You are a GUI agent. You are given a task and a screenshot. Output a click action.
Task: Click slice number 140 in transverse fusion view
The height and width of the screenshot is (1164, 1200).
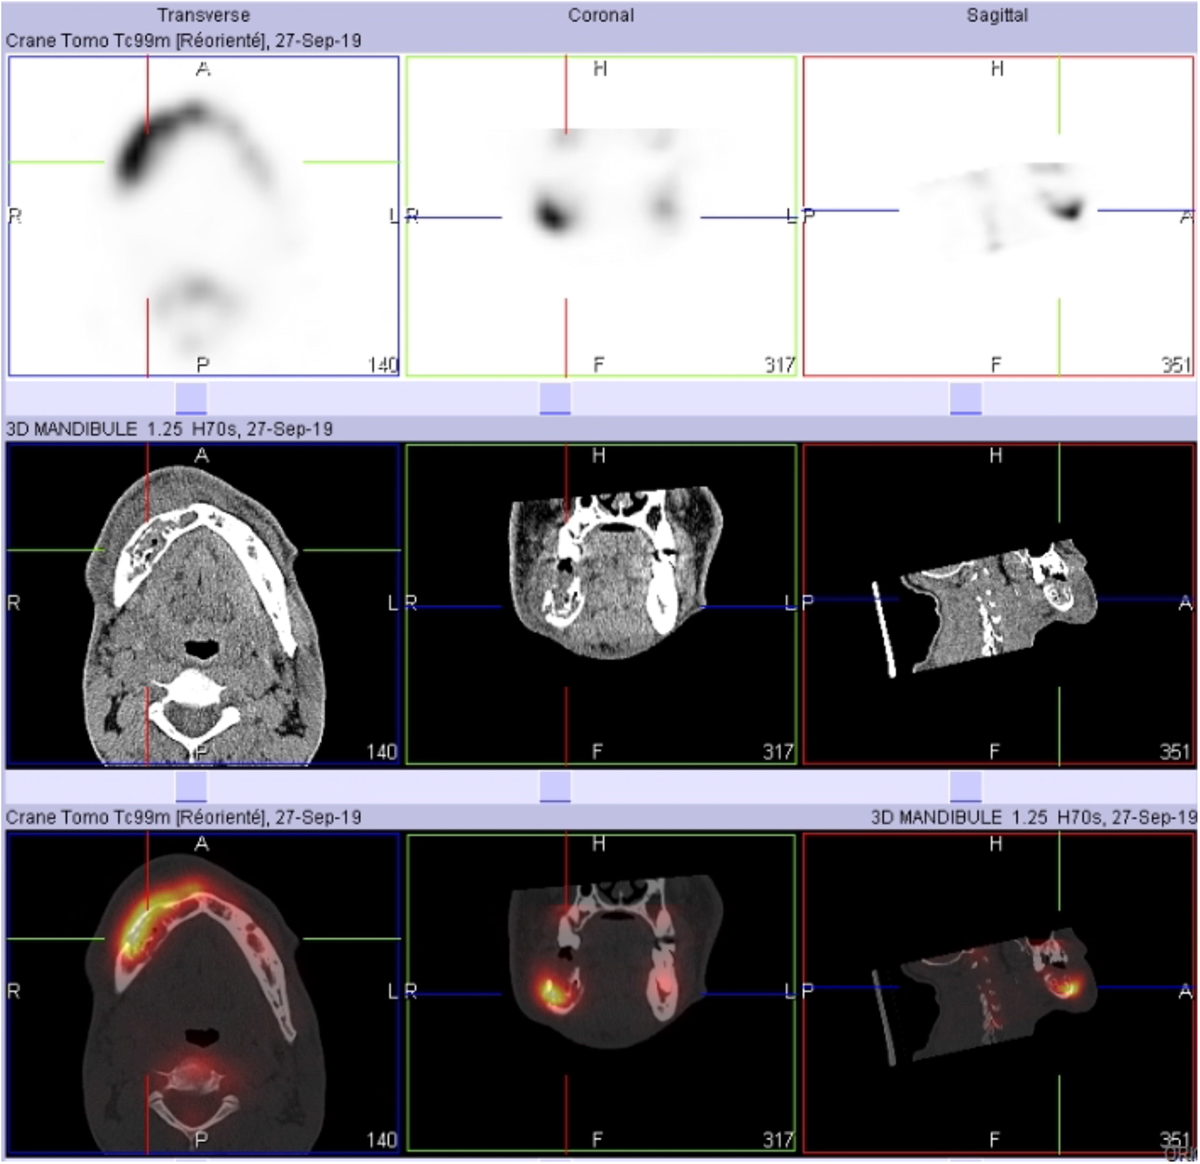click(x=382, y=1140)
